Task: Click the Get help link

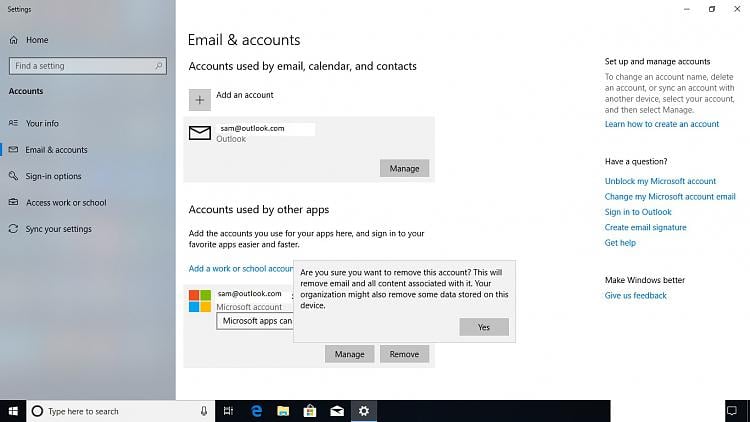Action: coord(620,243)
